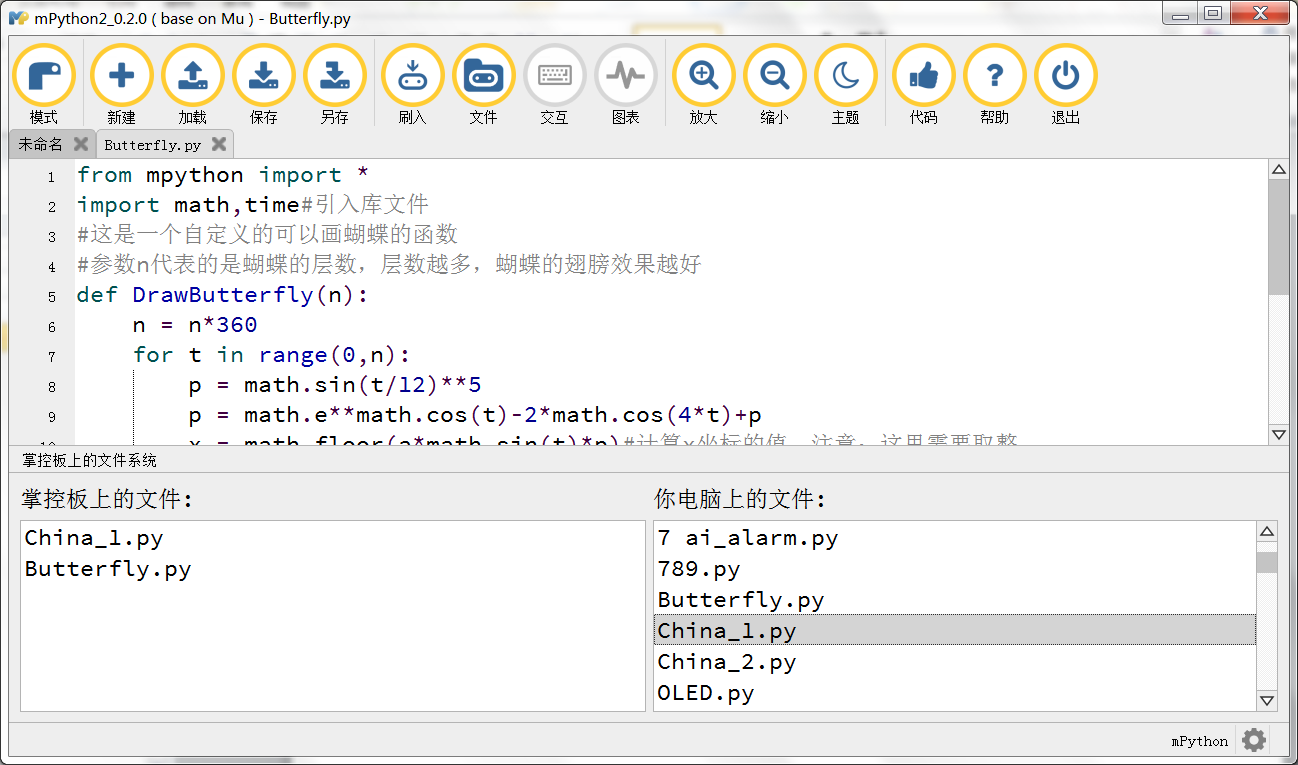Open the 交互 (REPL) keyboard icon

[x=554, y=76]
